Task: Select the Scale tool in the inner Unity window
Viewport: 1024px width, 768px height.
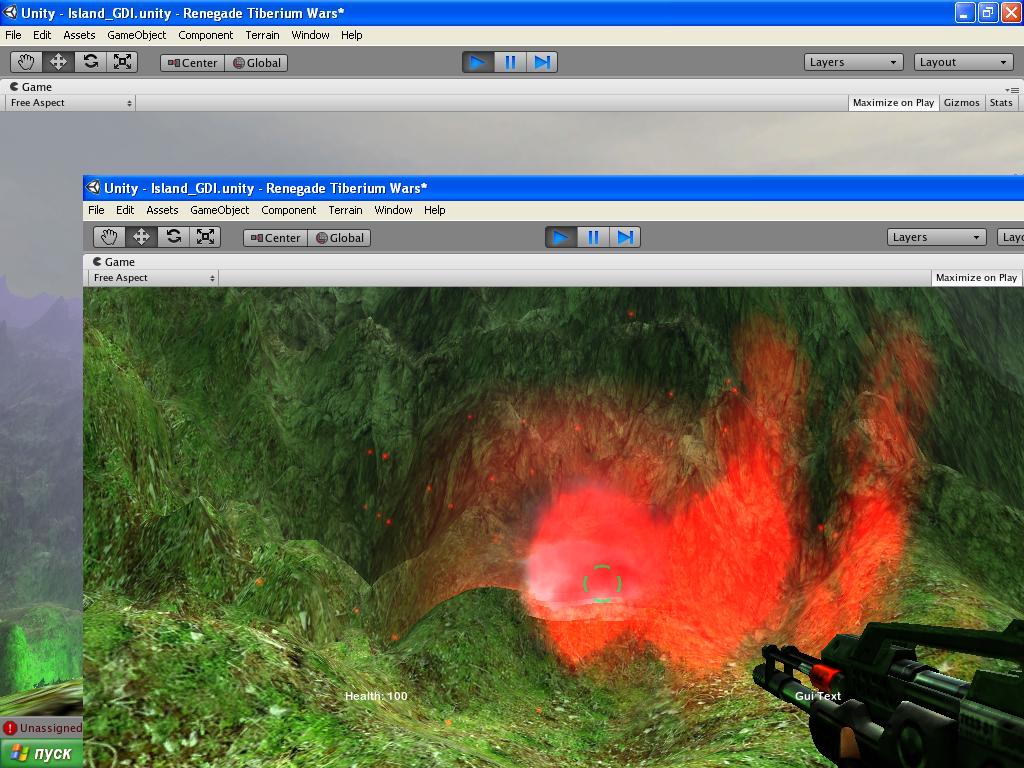Action: pyautogui.click(x=205, y=237)
